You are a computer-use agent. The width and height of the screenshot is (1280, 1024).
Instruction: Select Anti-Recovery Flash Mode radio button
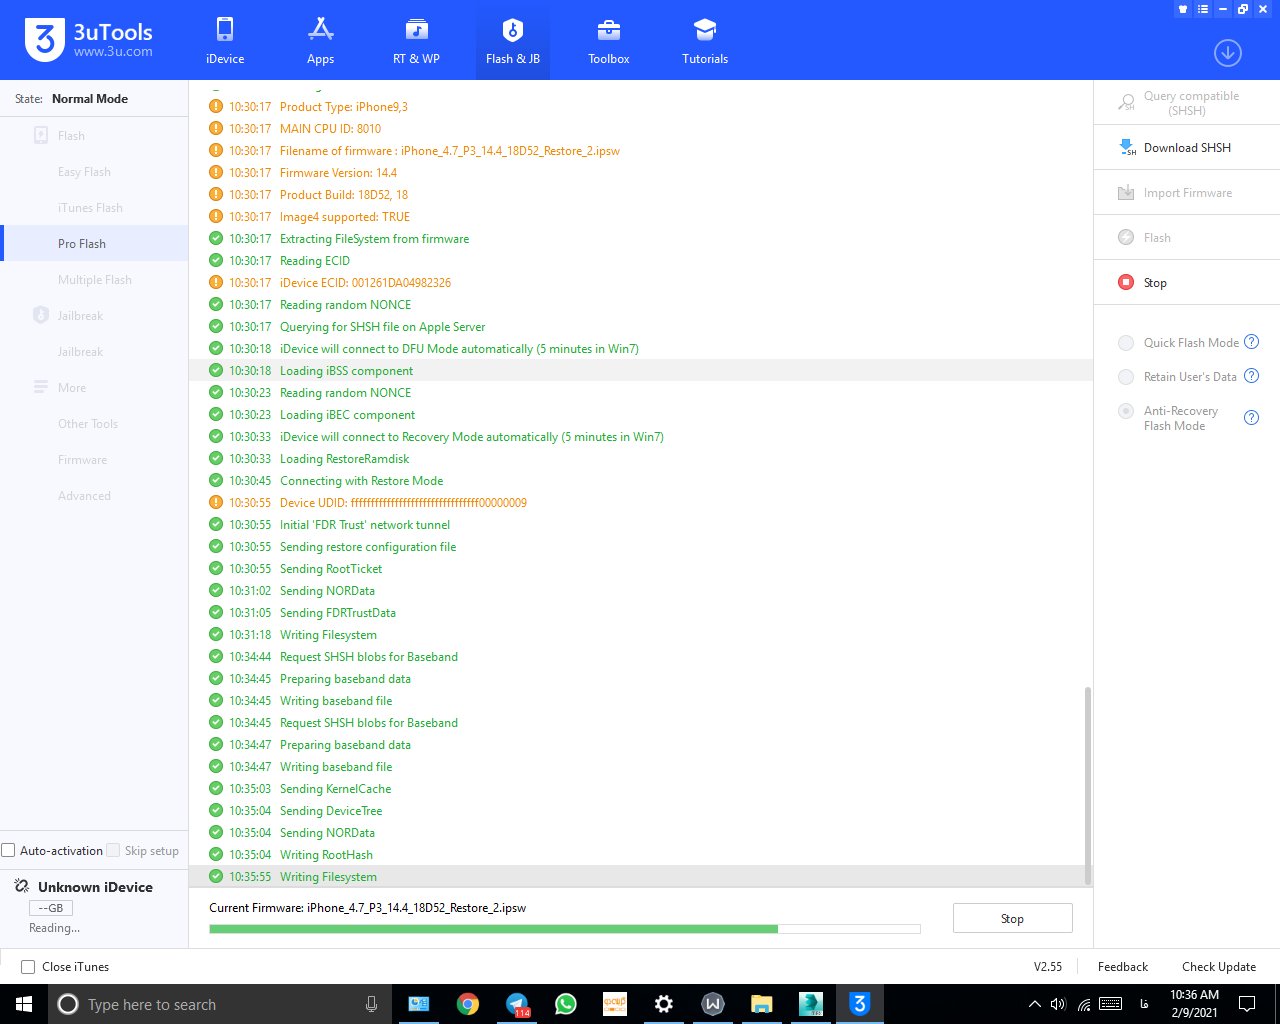1126,411
